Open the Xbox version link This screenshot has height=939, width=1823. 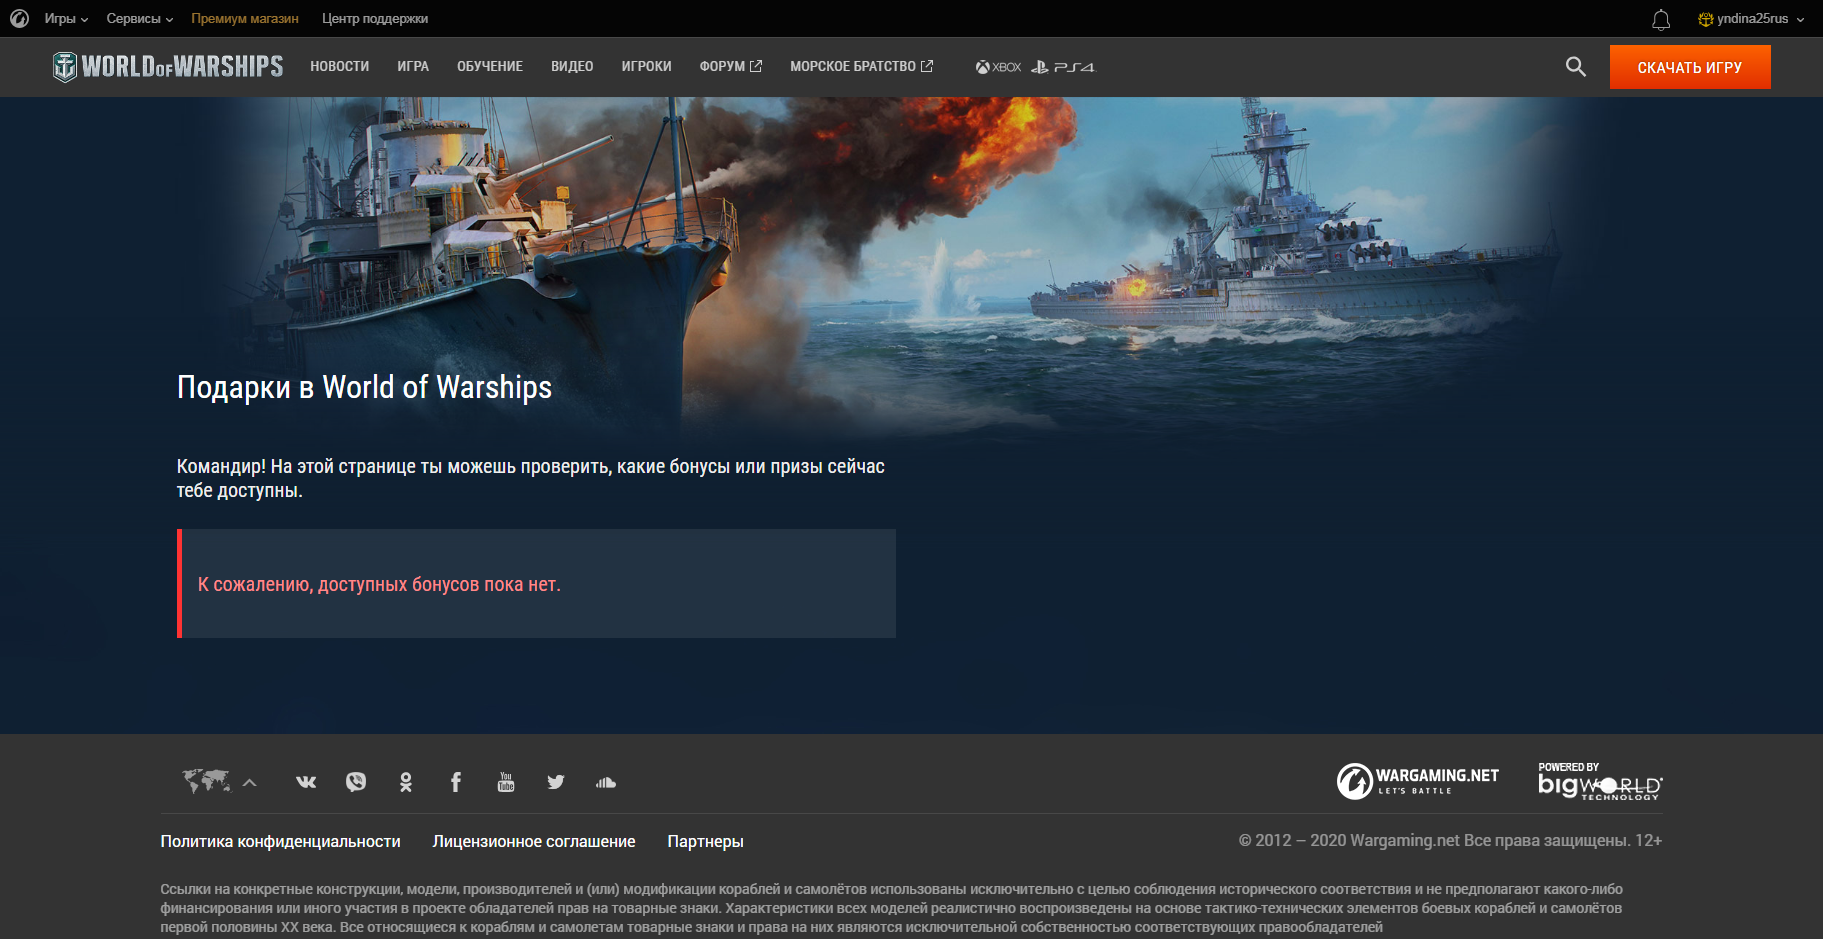[x=998, y=67]
